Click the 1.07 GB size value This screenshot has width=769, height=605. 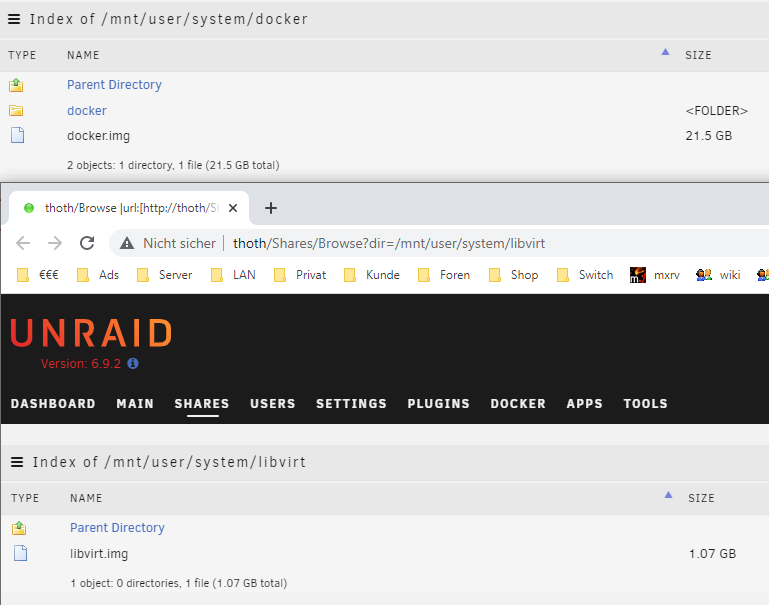click(713, 554)
